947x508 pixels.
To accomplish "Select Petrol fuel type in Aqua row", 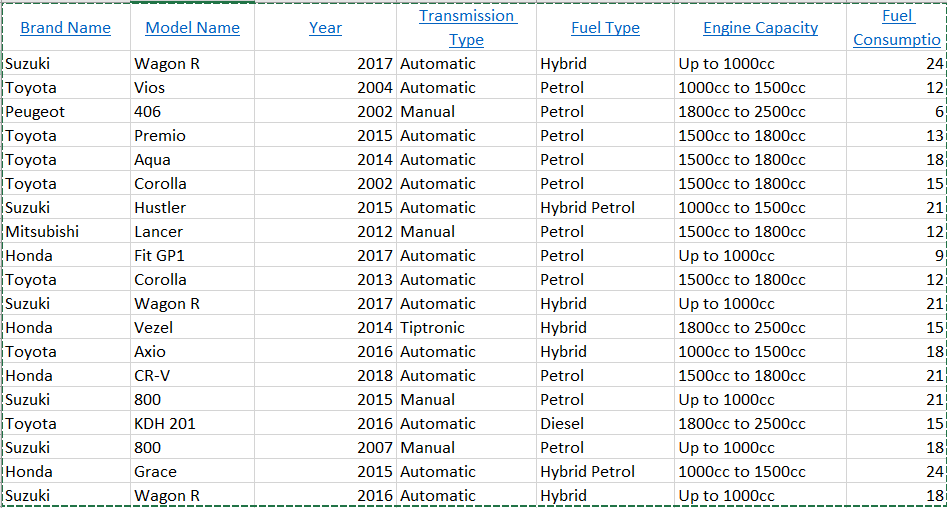I will coord(605,159).
